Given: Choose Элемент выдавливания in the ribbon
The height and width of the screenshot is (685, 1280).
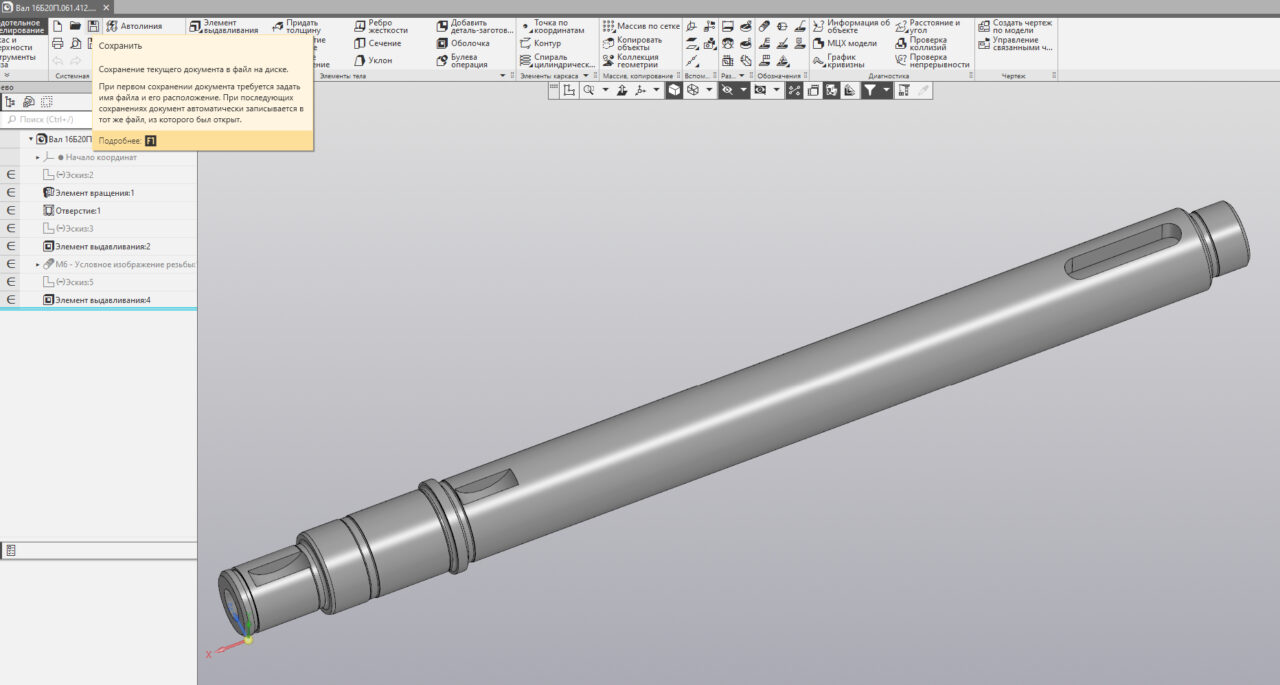Looking at the screenshot, I should pyautogui.click(x=223, y=26).
